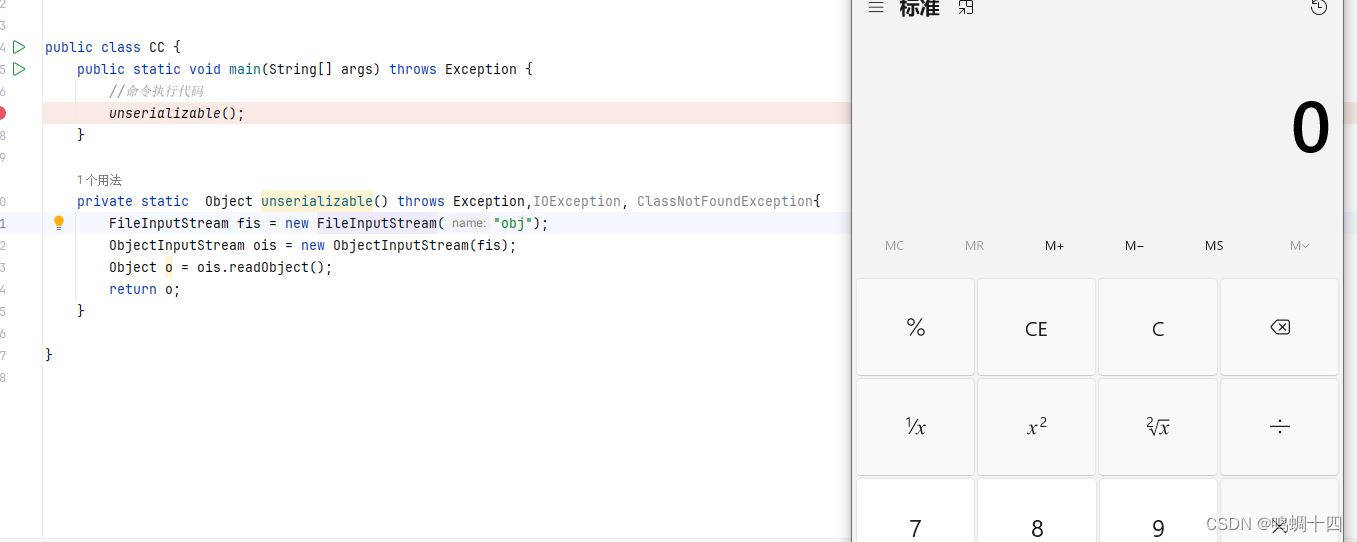
Task: Click the C clear key in Calculator
Action: (1158, 327)
